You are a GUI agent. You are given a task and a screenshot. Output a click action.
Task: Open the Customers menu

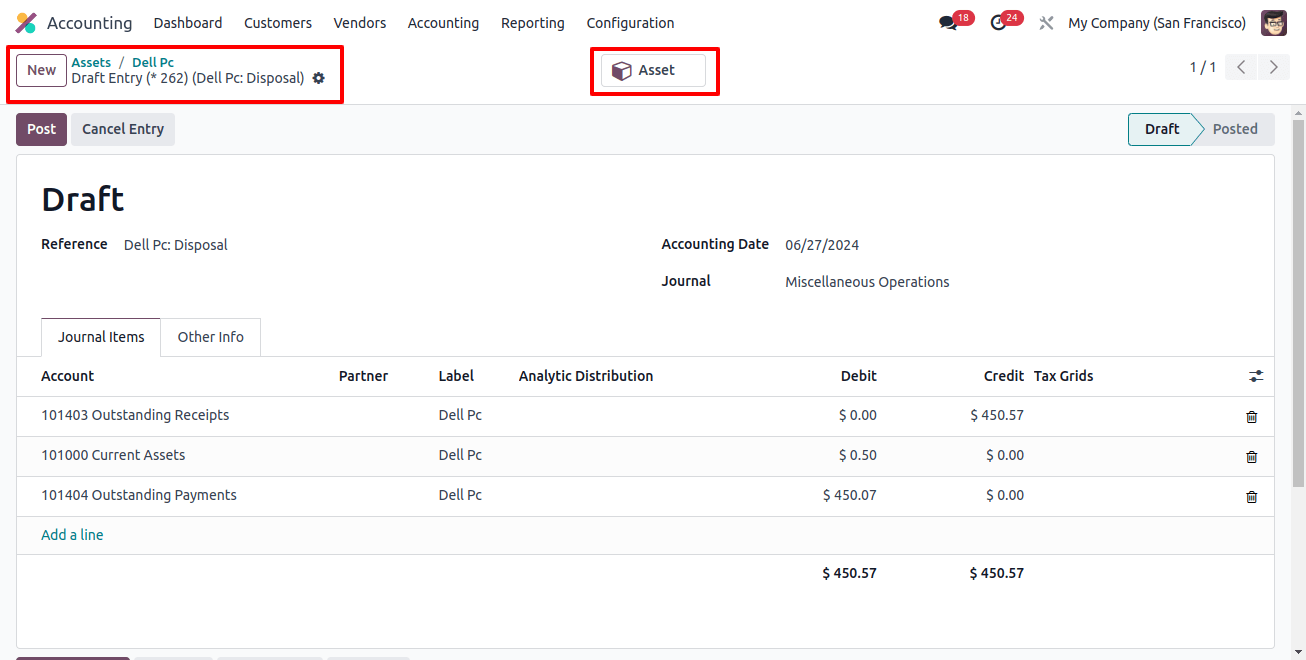(x=278, y=23)
